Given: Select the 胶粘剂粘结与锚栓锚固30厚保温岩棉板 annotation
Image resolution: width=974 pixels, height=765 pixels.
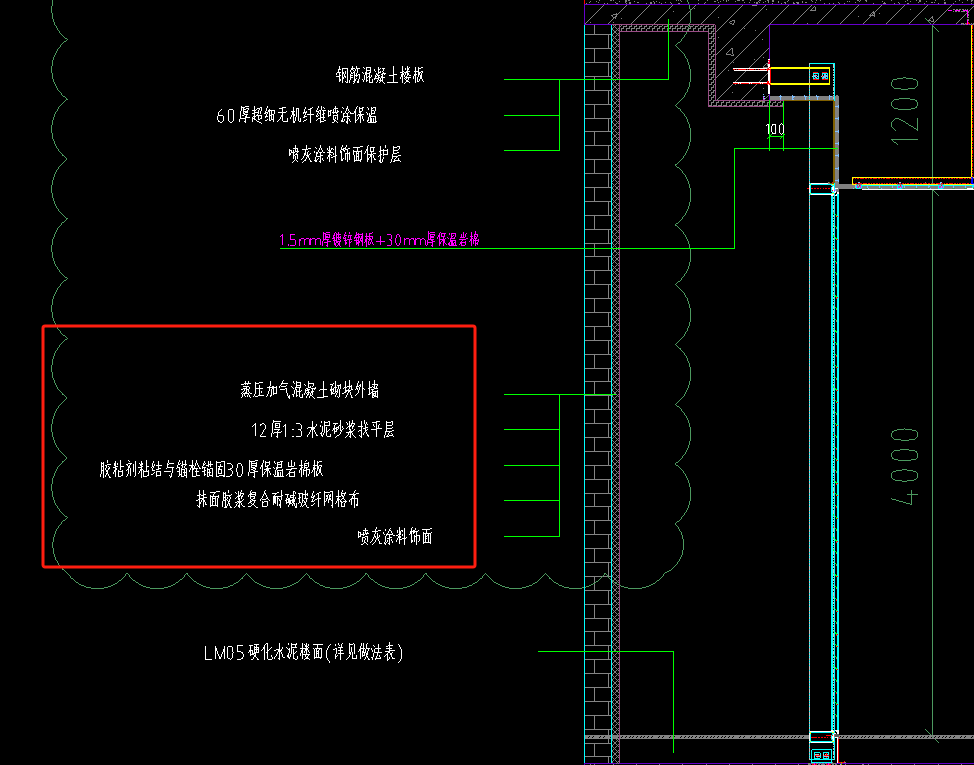Looking at the screenshot, I should point(210,468).
